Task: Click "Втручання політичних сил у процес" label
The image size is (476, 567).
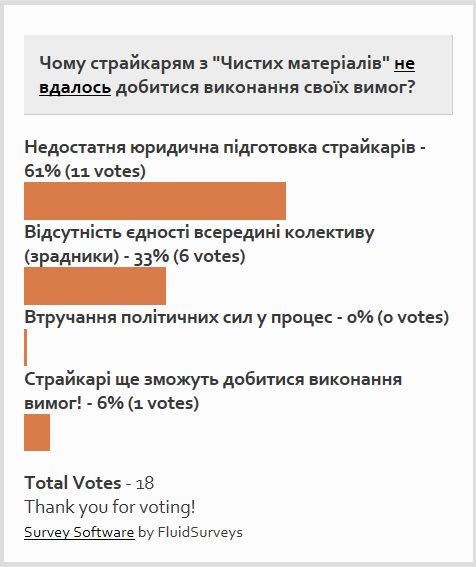Action: 178,317
